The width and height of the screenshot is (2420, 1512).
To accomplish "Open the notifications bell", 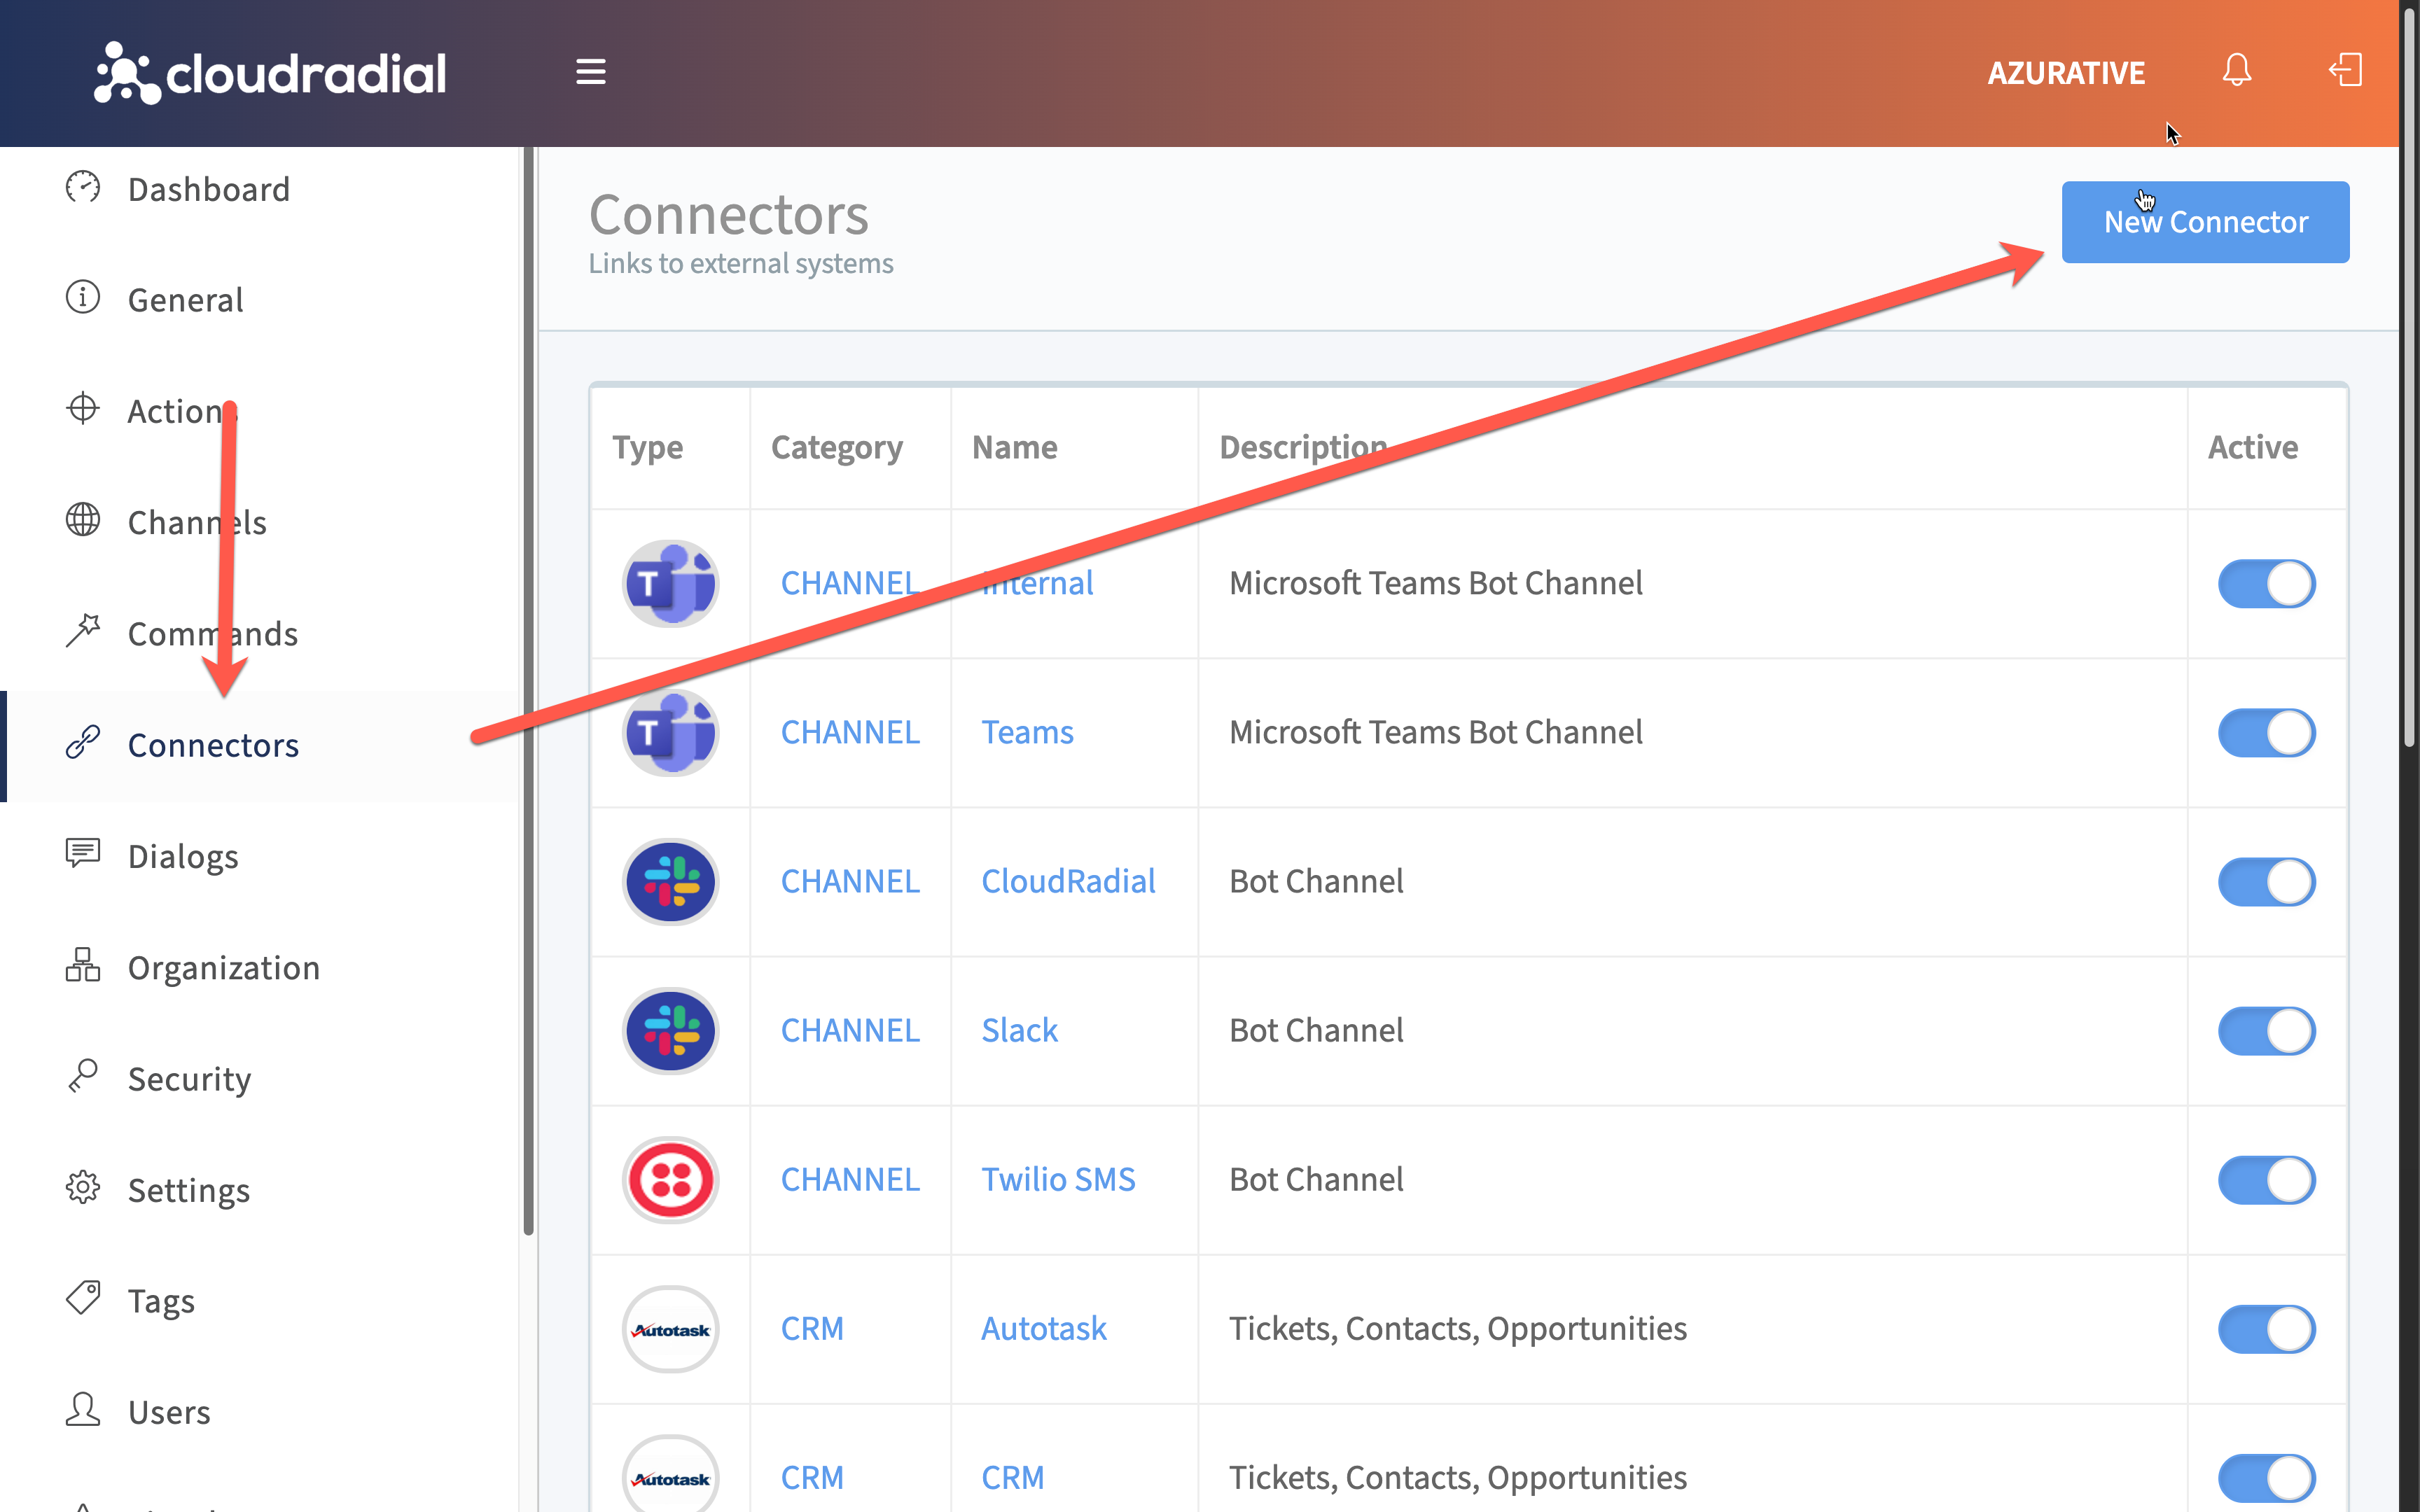I will click(2237, 71).
